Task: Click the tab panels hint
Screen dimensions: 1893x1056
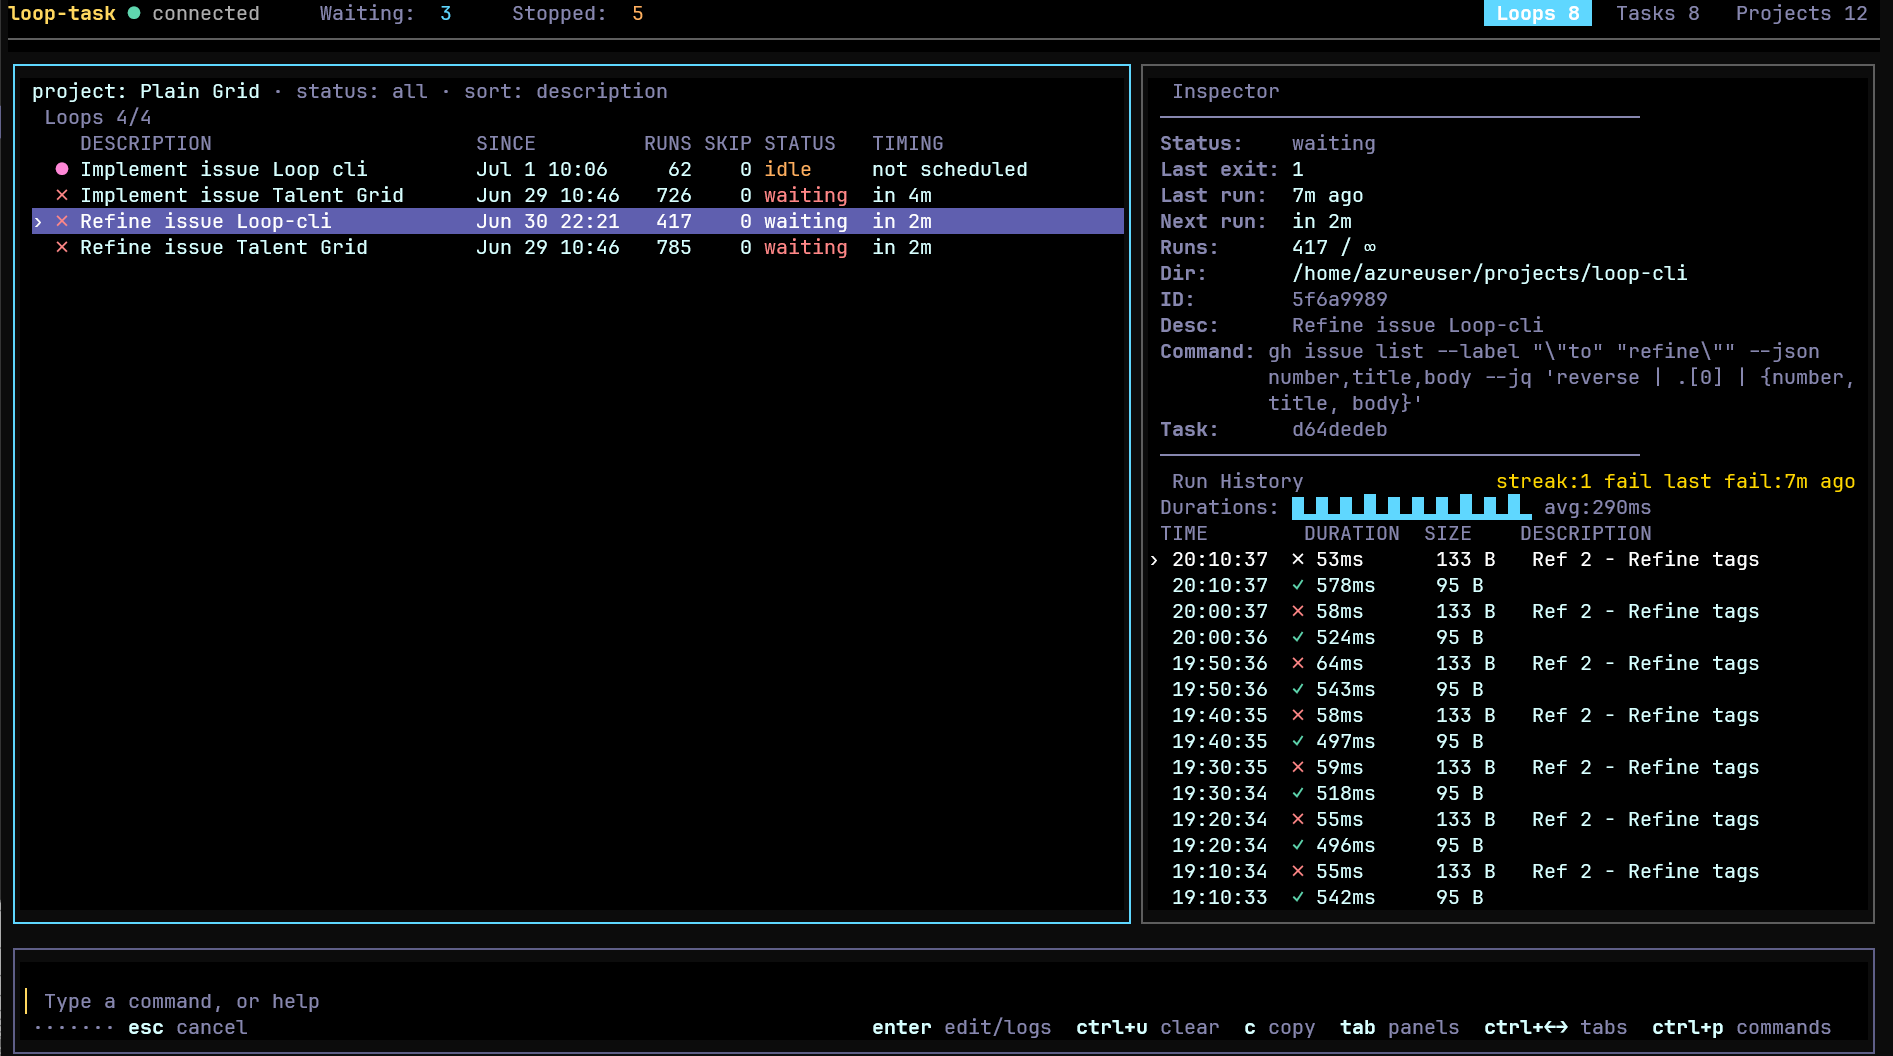Action: pyautogui.click(x=1399, y=1027)
